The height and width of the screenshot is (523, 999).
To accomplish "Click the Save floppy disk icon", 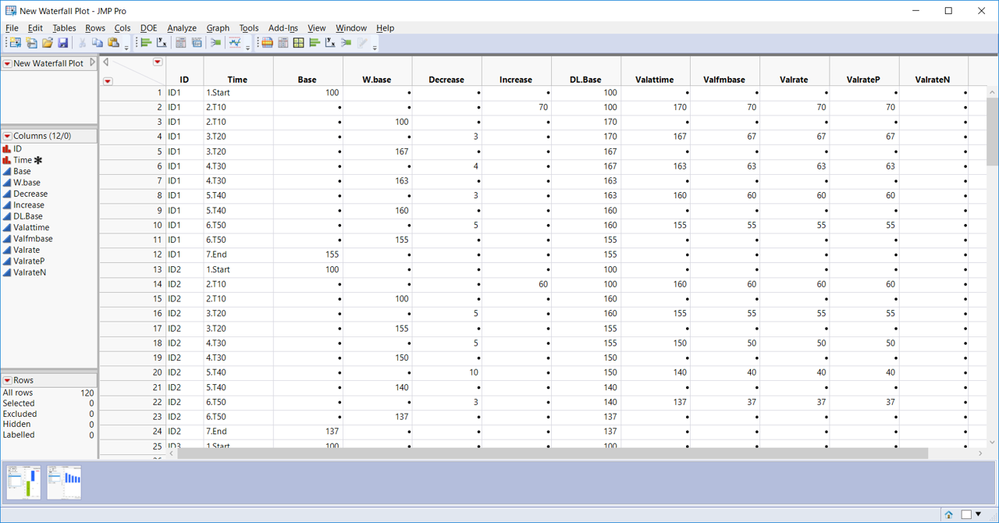I will coord(63,43).
